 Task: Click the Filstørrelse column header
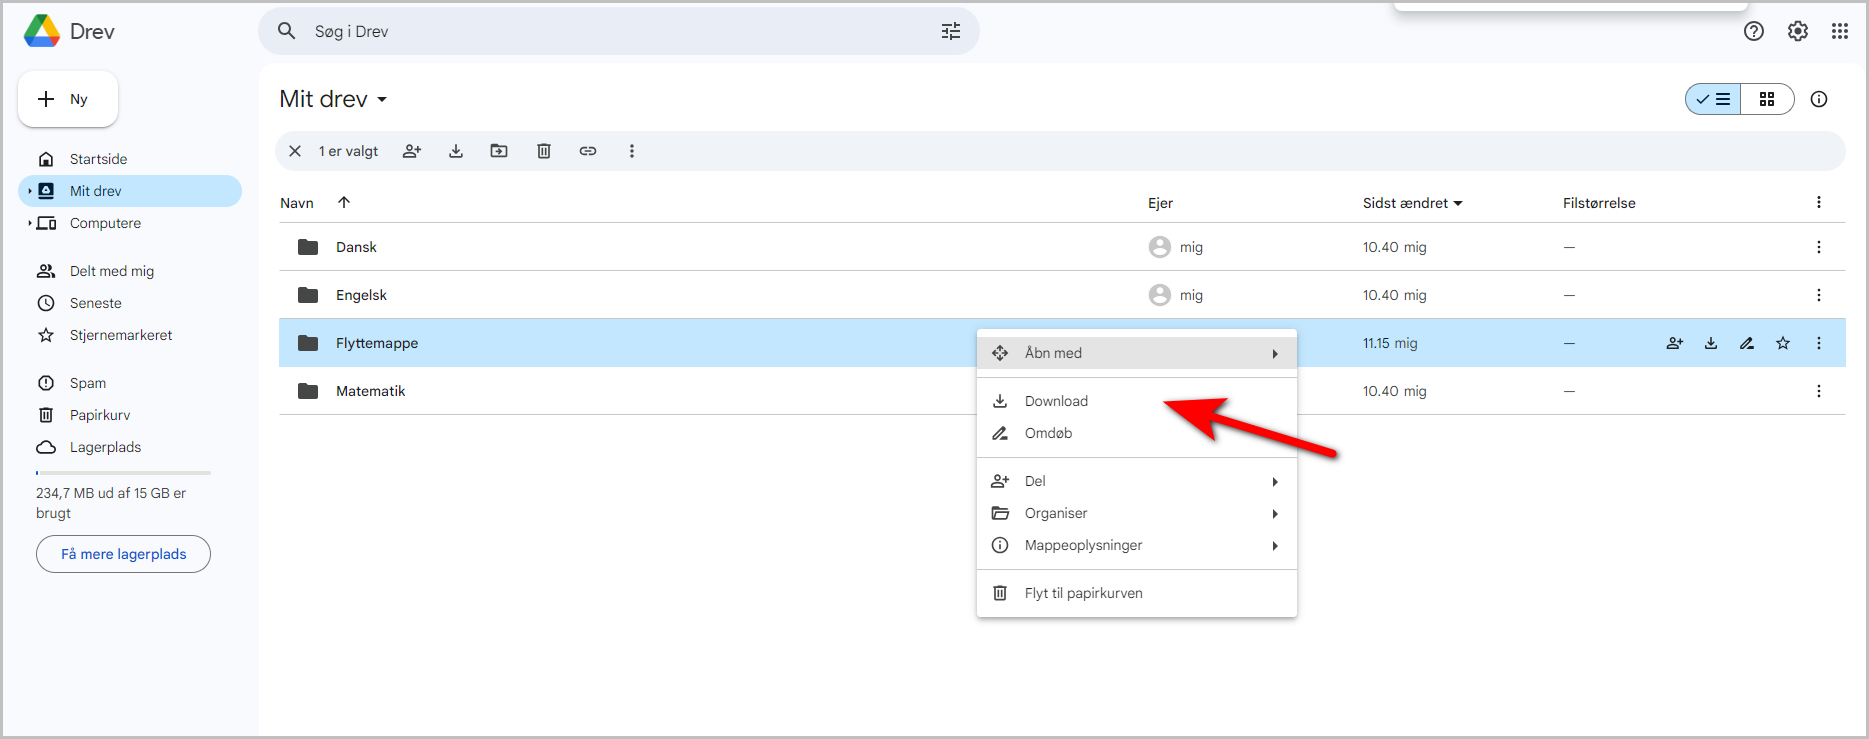(x=1599, y=203)
